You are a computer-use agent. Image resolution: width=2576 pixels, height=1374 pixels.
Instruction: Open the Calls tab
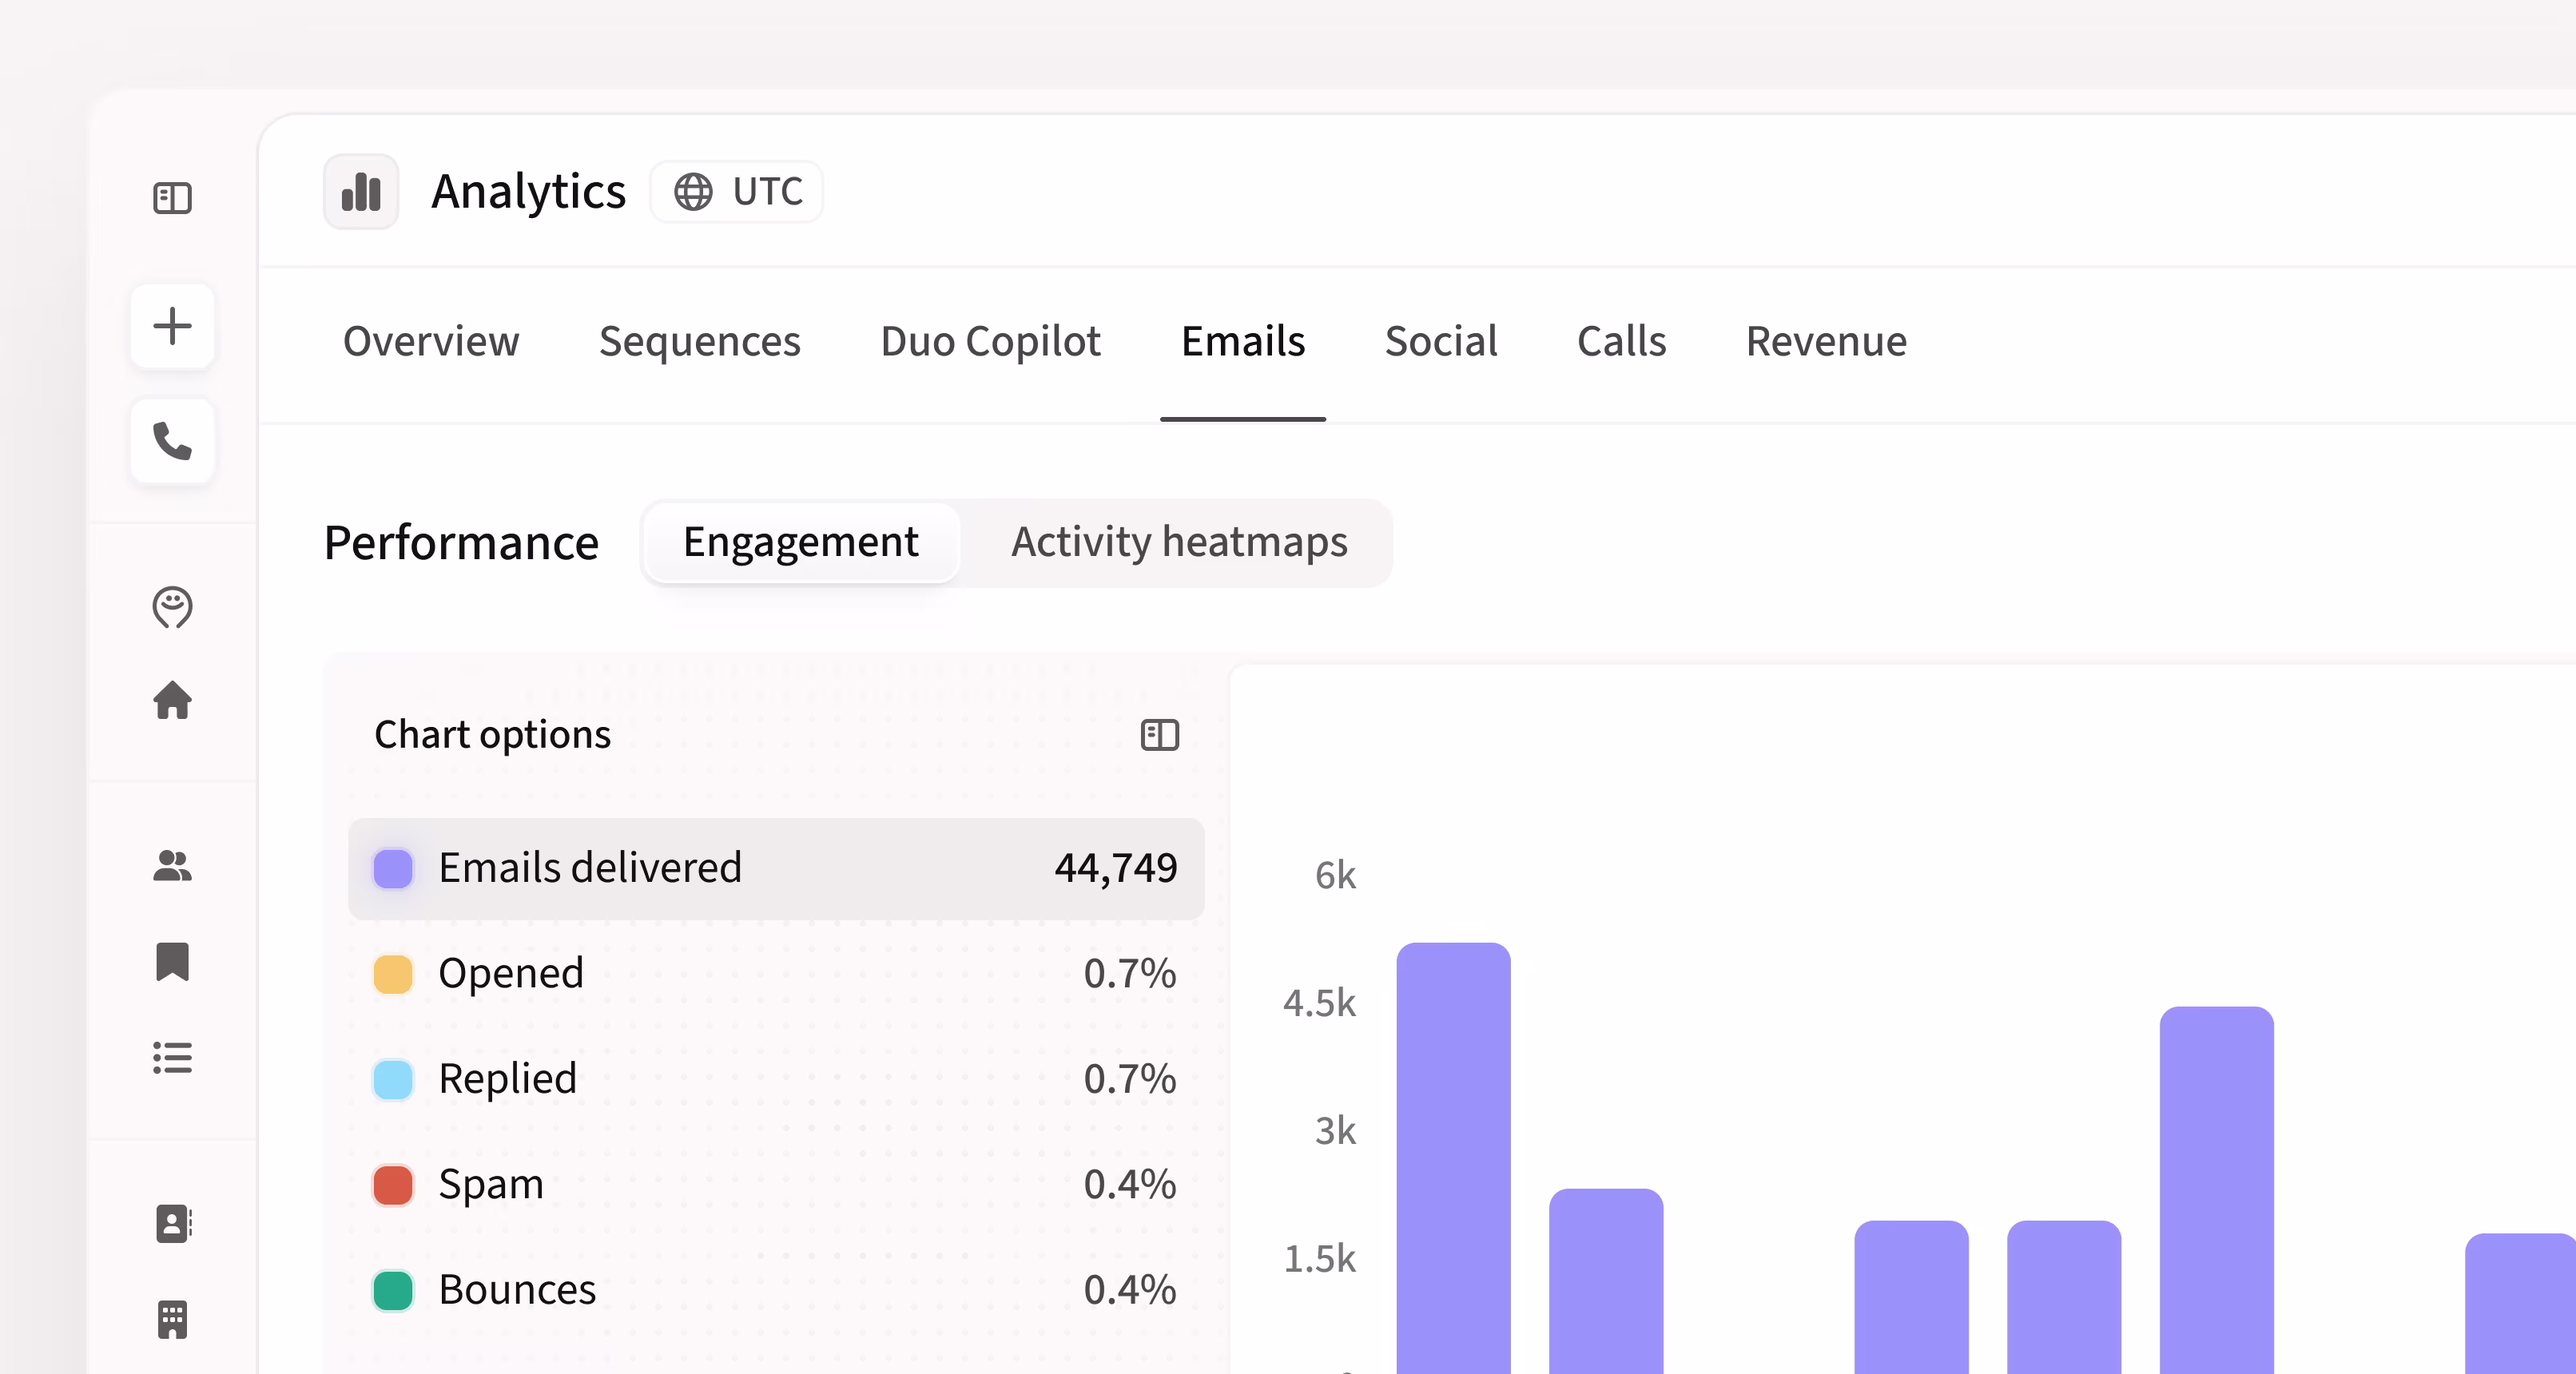1621,341
